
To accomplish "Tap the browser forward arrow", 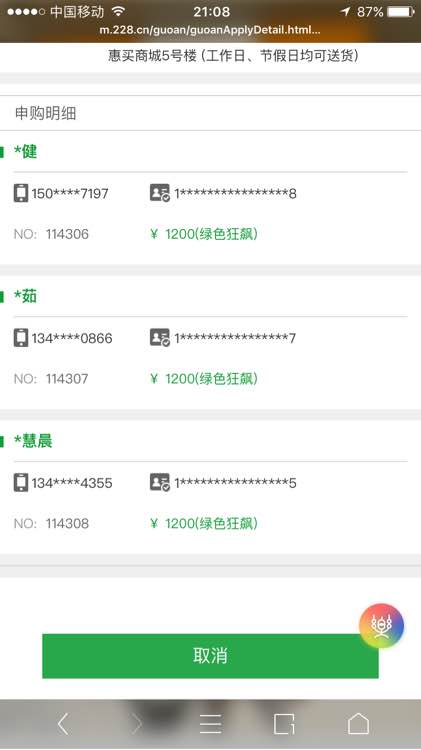I will (x=137, y=723).
